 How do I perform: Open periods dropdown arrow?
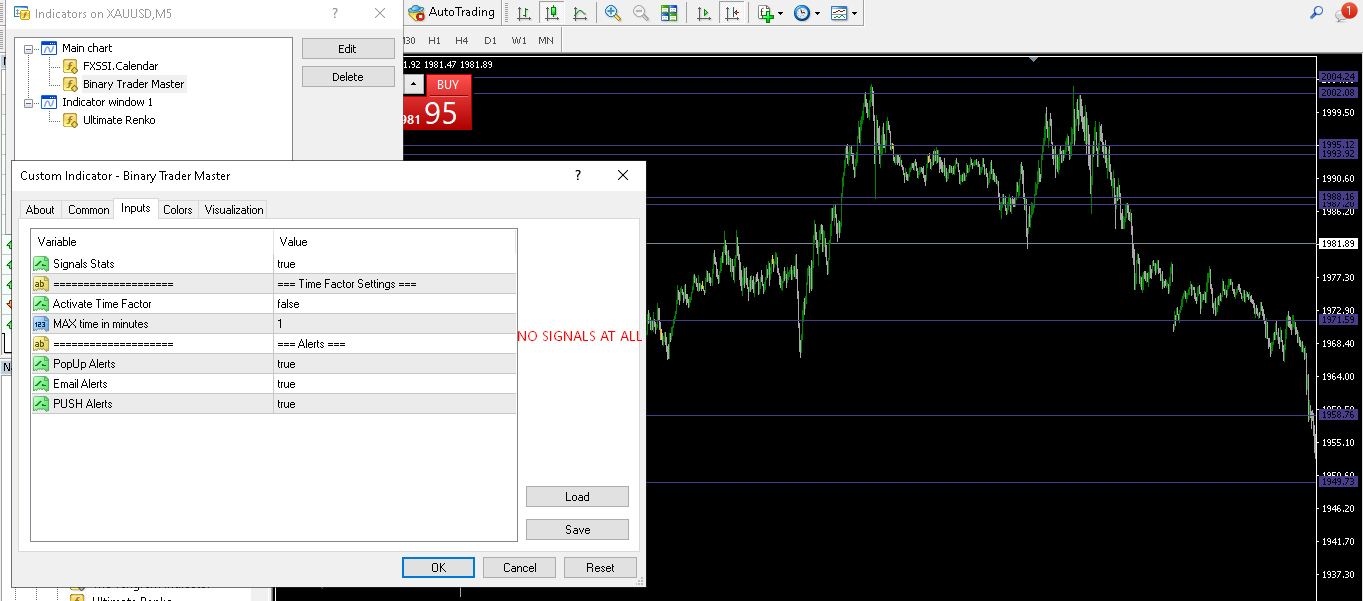817,14
